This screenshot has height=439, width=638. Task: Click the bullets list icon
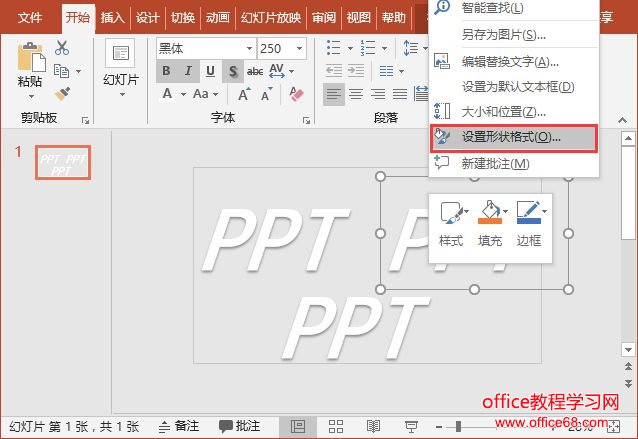point(334,48)
